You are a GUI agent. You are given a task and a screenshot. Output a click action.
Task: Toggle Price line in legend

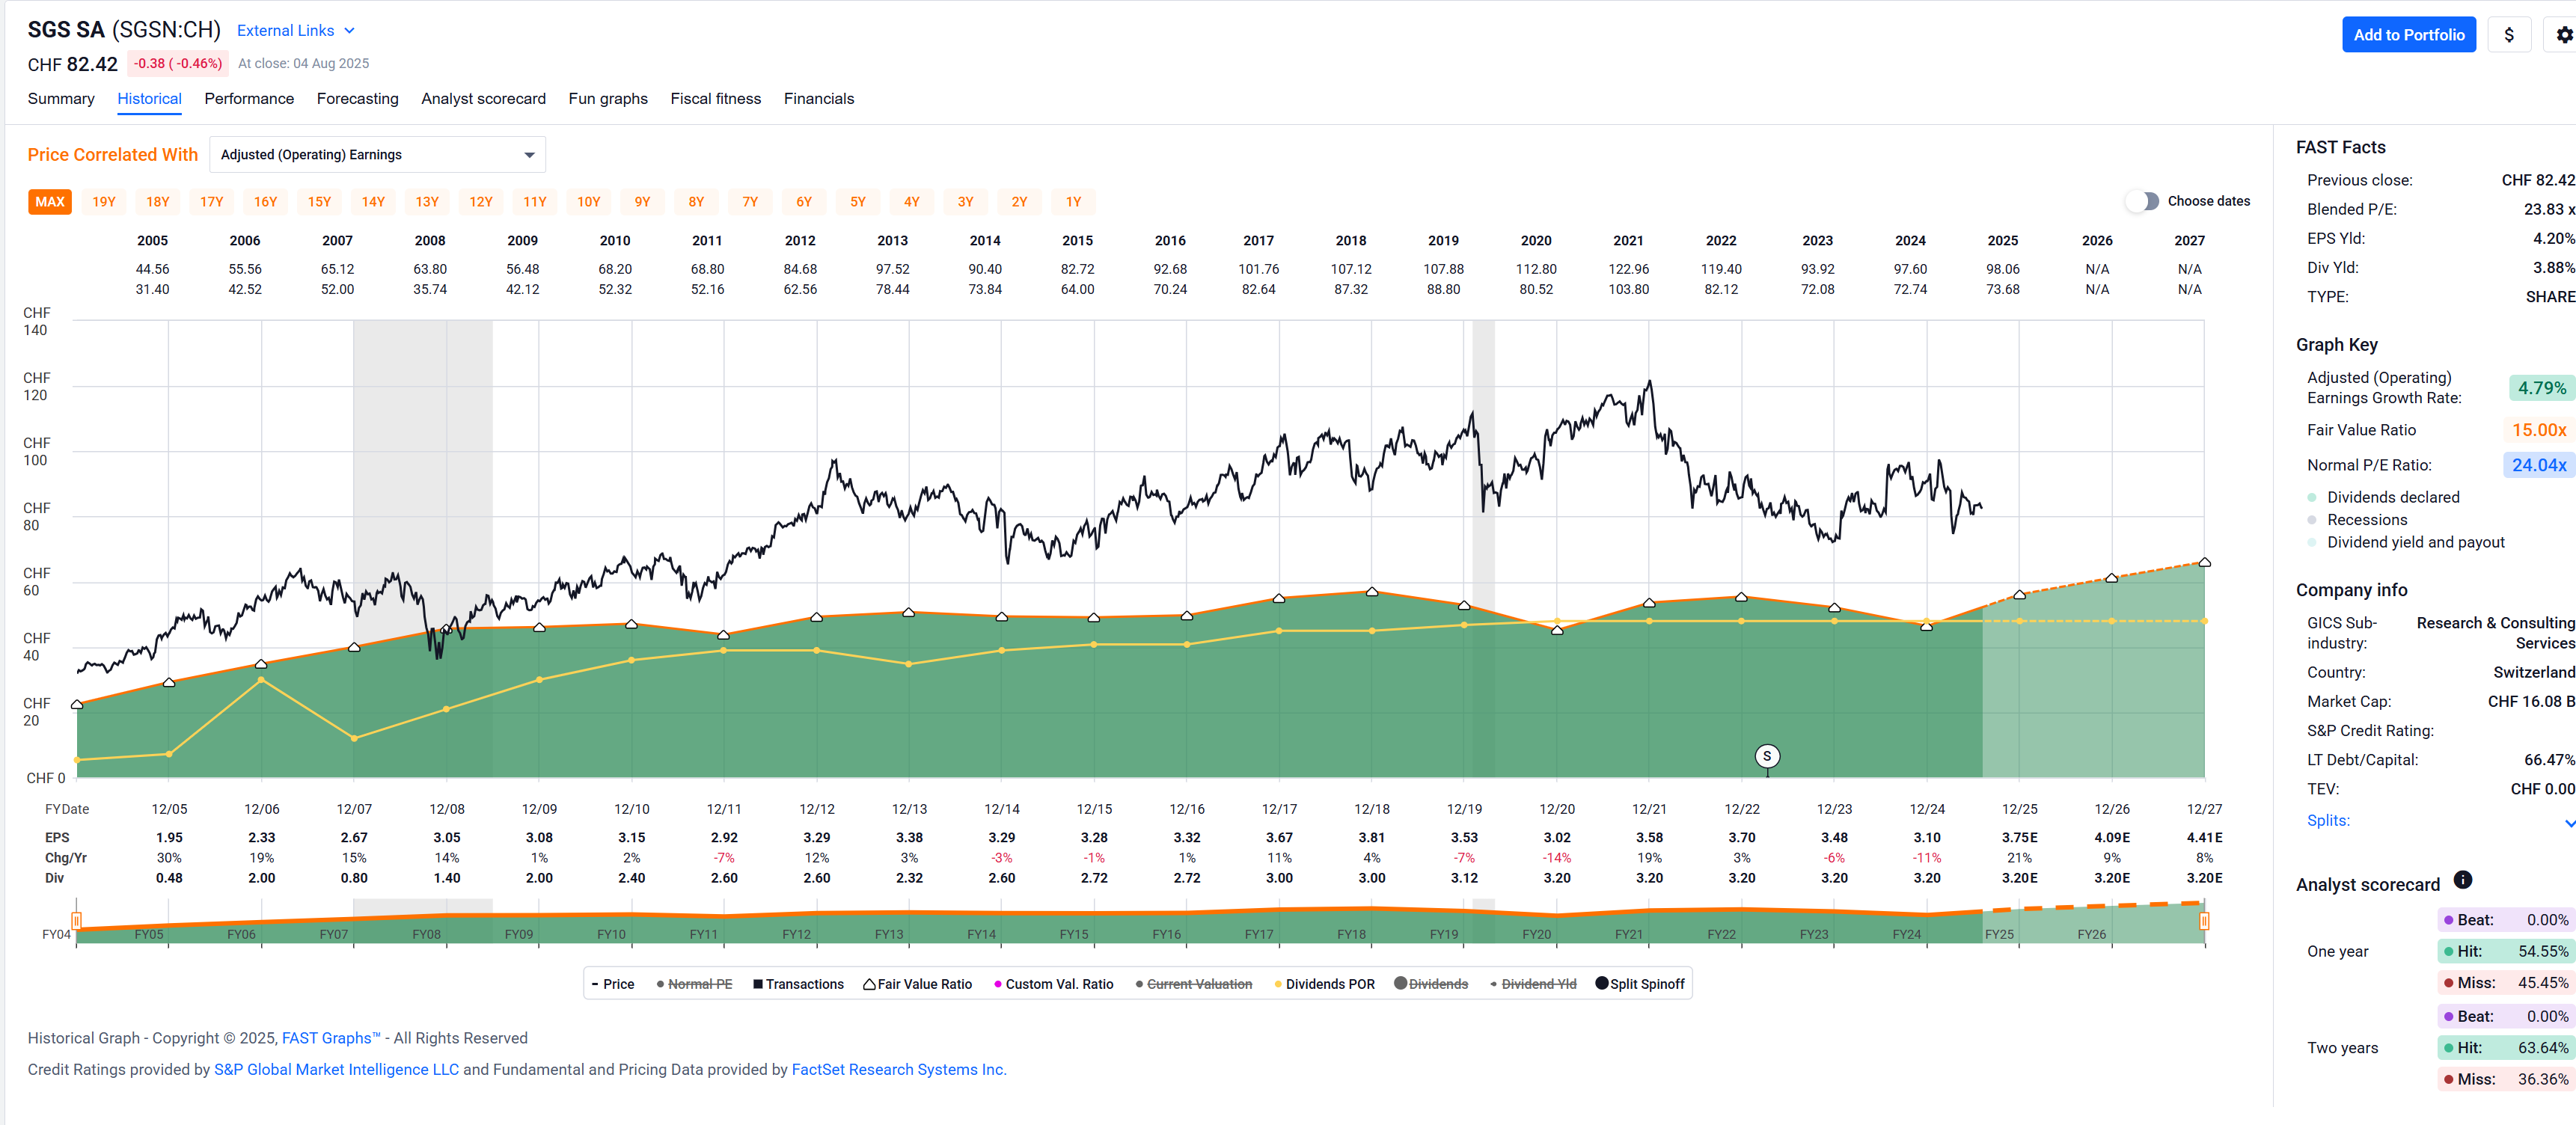coord(613,984)
